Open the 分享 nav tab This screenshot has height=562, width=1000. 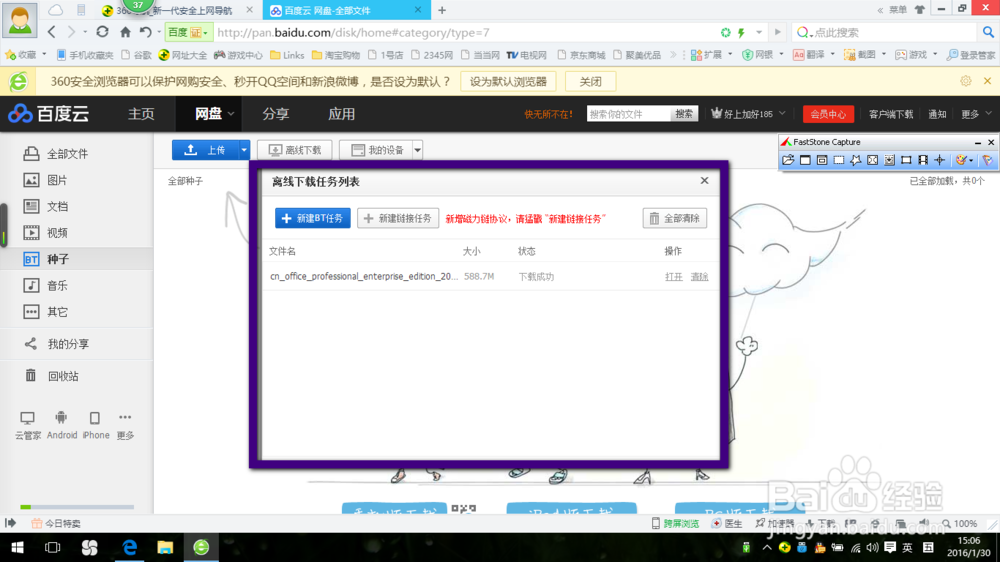(x=276, y=114)
